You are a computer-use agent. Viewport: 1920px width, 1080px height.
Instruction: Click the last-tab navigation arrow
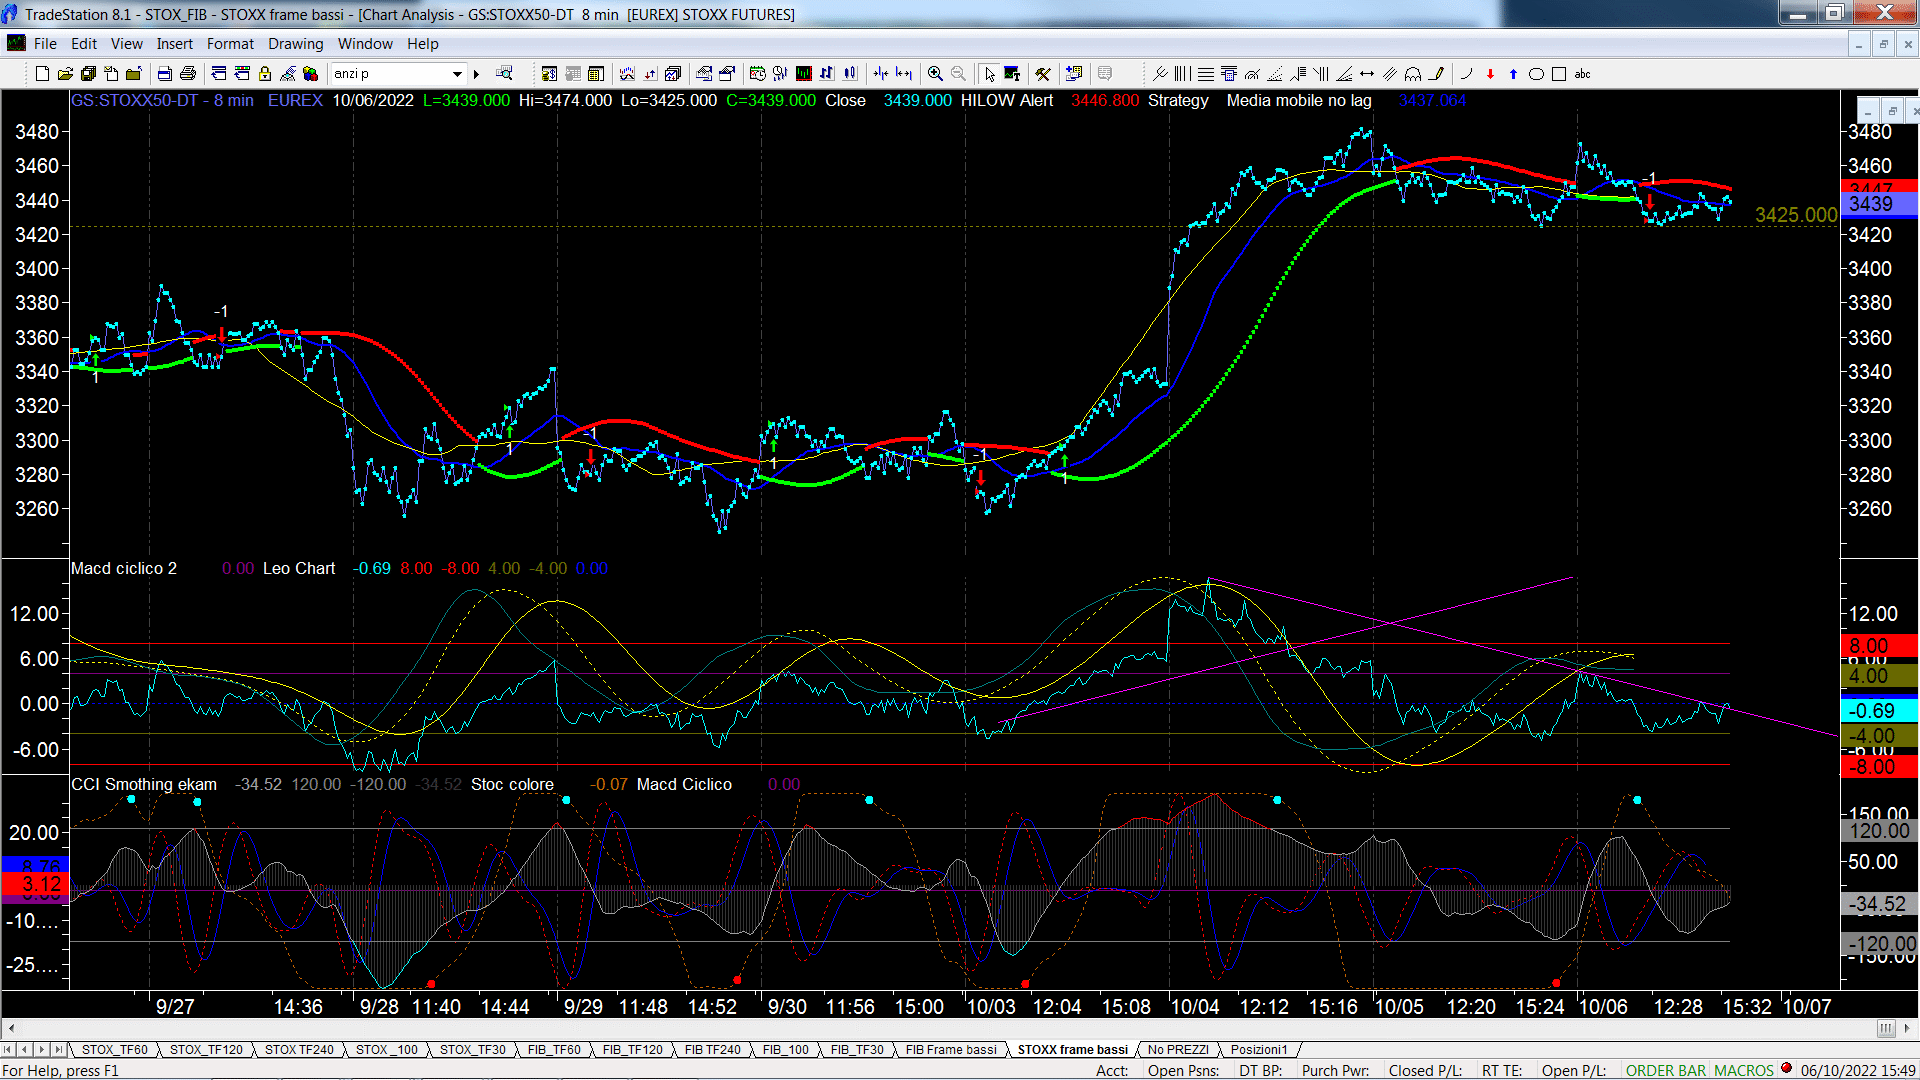tap(58, 1050)
